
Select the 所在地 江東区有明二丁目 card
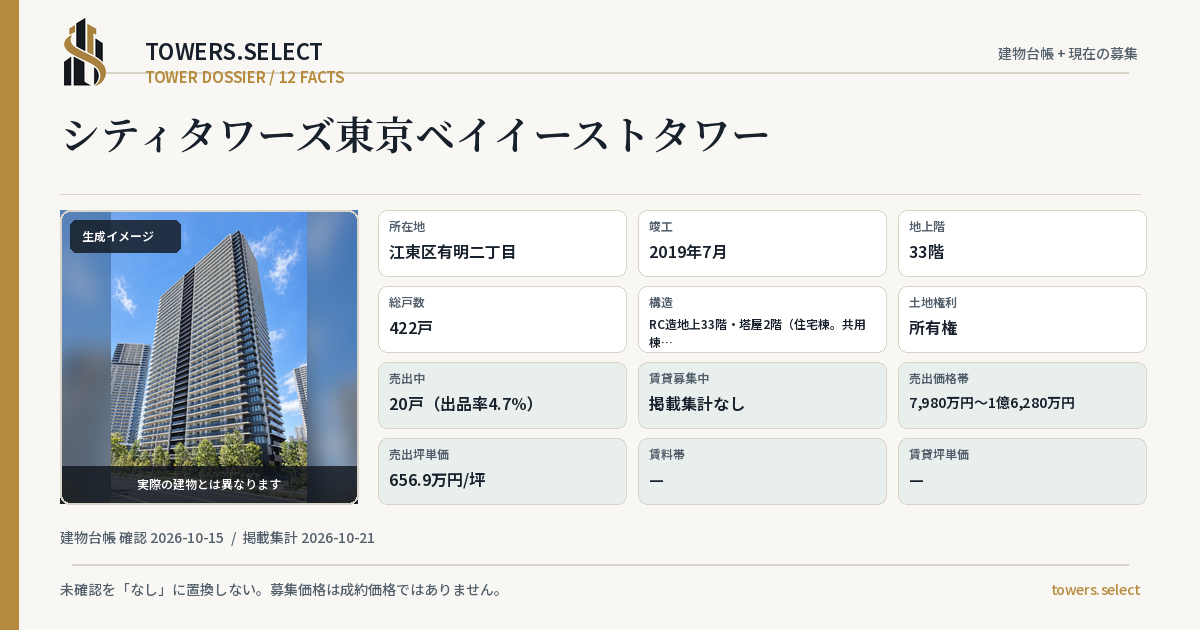click(502, 243)
